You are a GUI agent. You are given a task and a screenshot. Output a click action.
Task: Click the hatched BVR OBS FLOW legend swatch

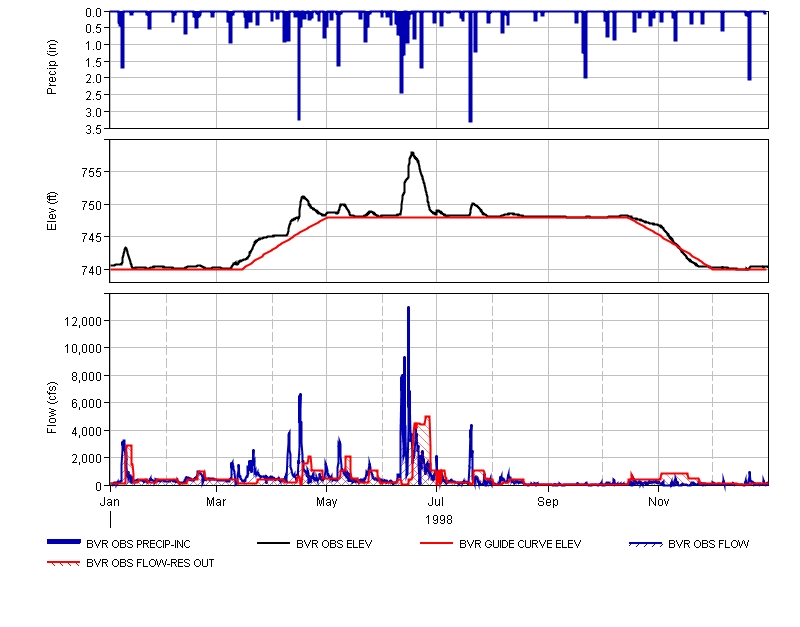645,544
